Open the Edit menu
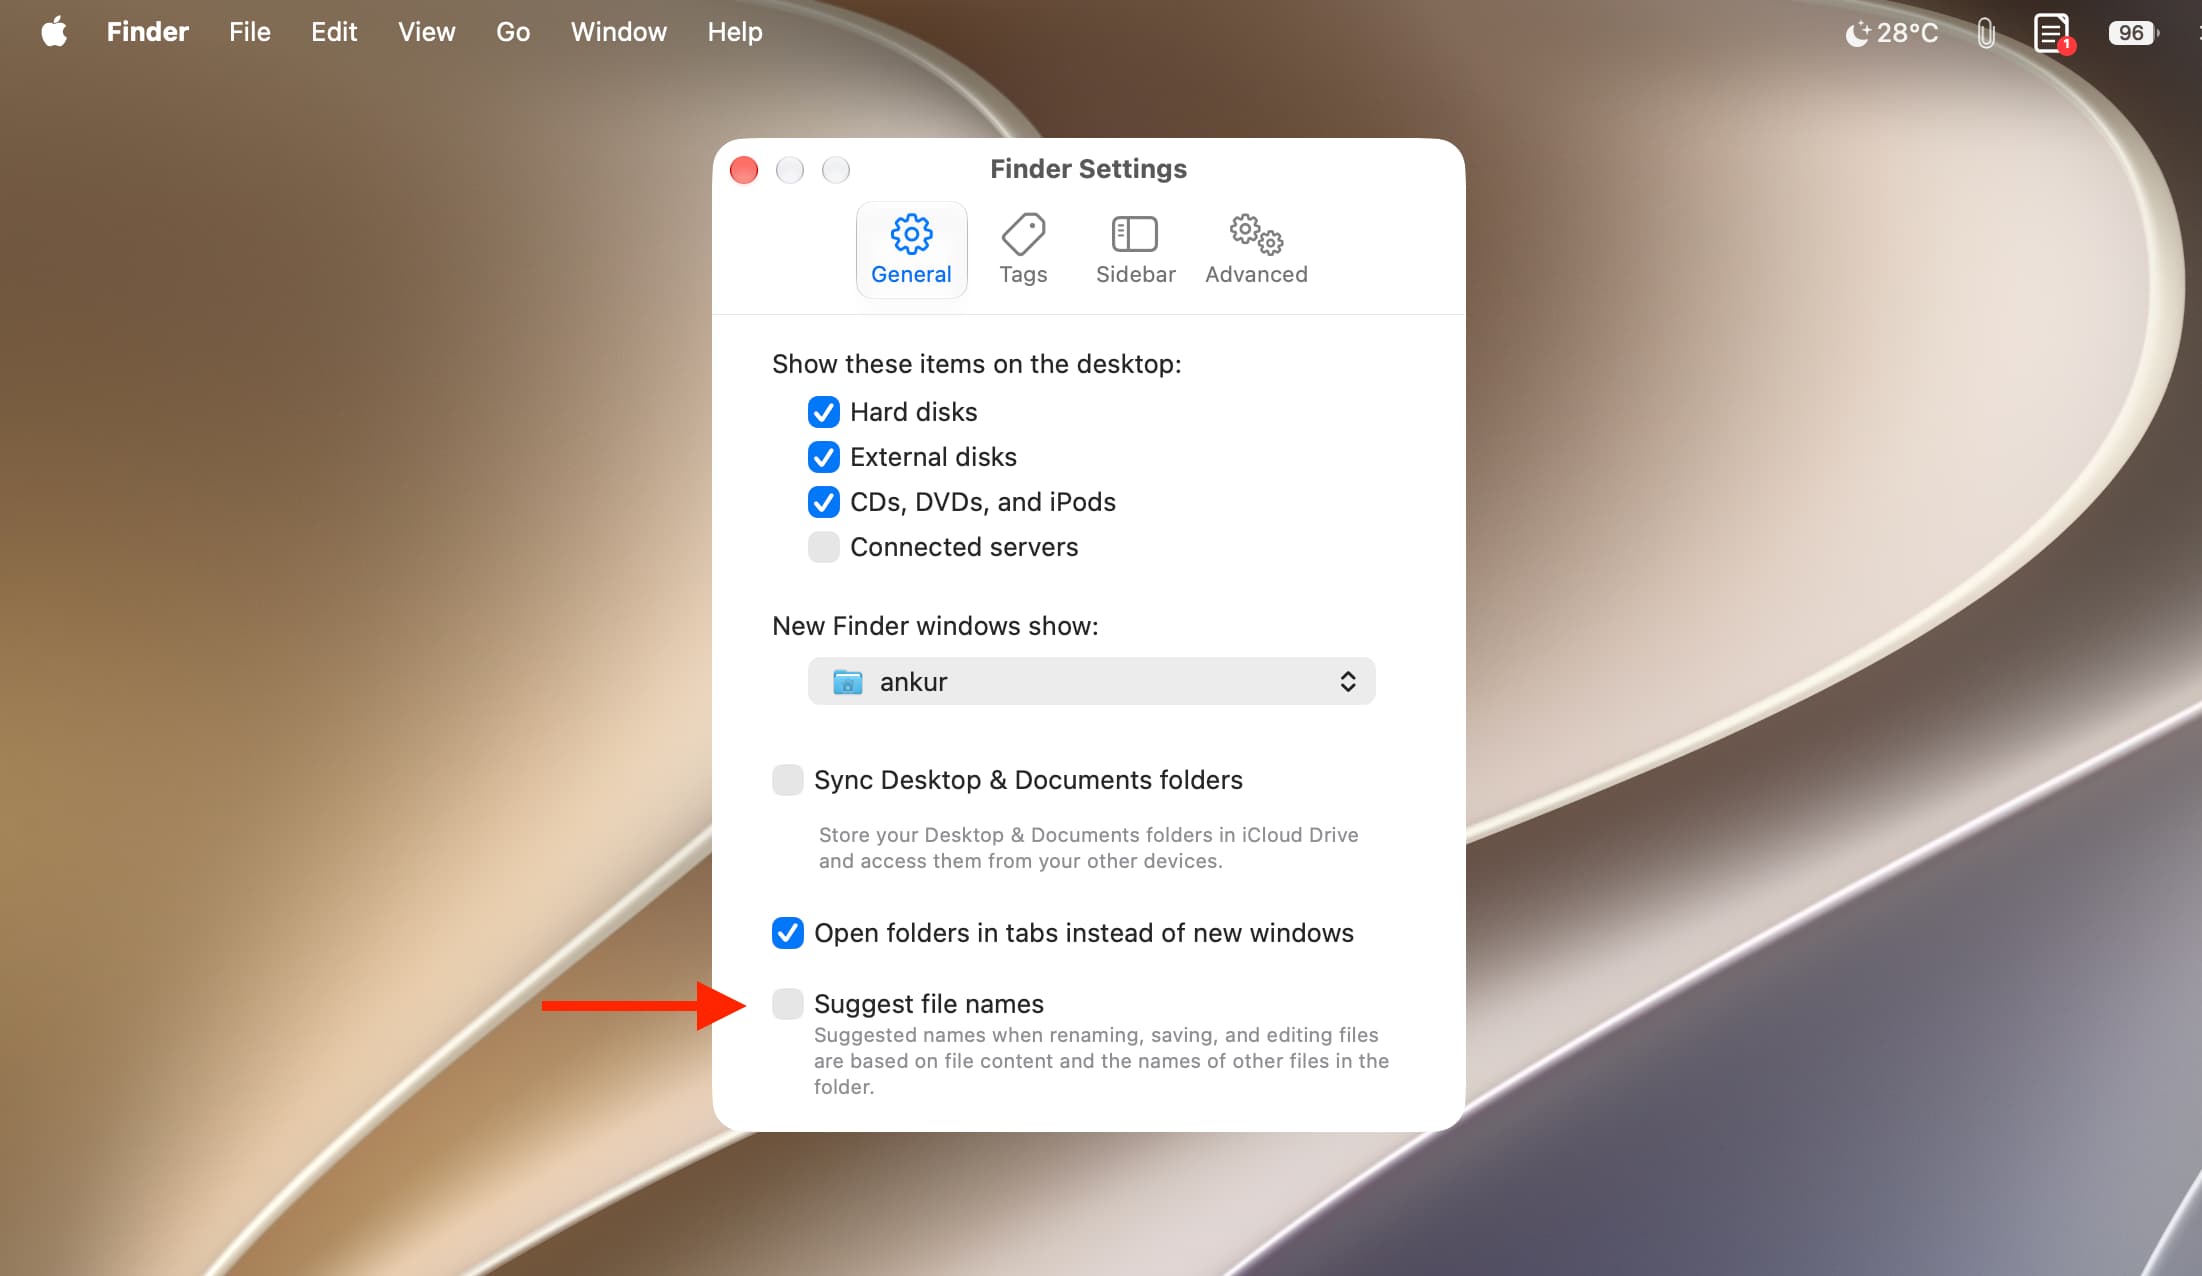Viewport: 2202px width, 1276px height. point(334,32)
